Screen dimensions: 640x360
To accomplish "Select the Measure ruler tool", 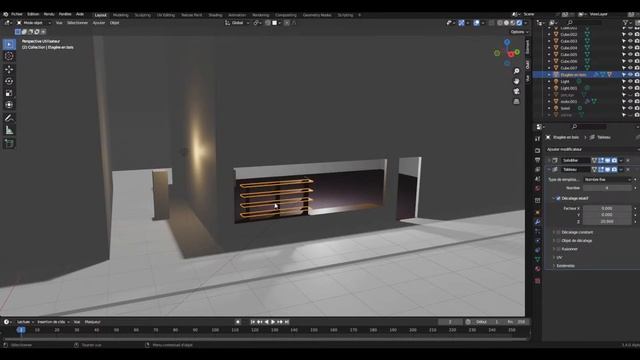I will [x=9, y=131].
